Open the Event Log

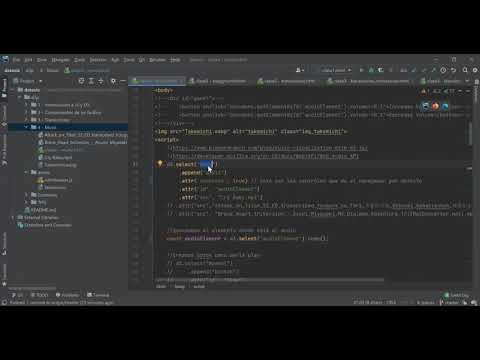click(457, 295)
